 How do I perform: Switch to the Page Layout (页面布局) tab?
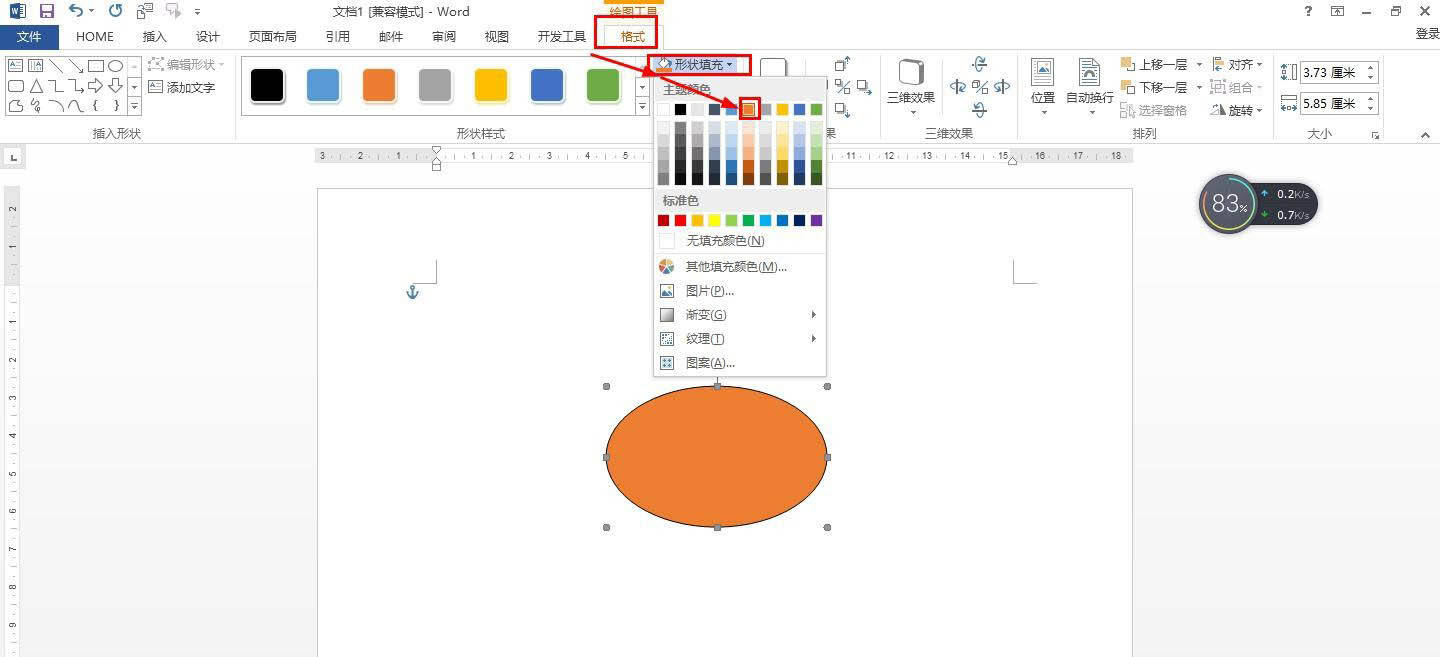273,37
